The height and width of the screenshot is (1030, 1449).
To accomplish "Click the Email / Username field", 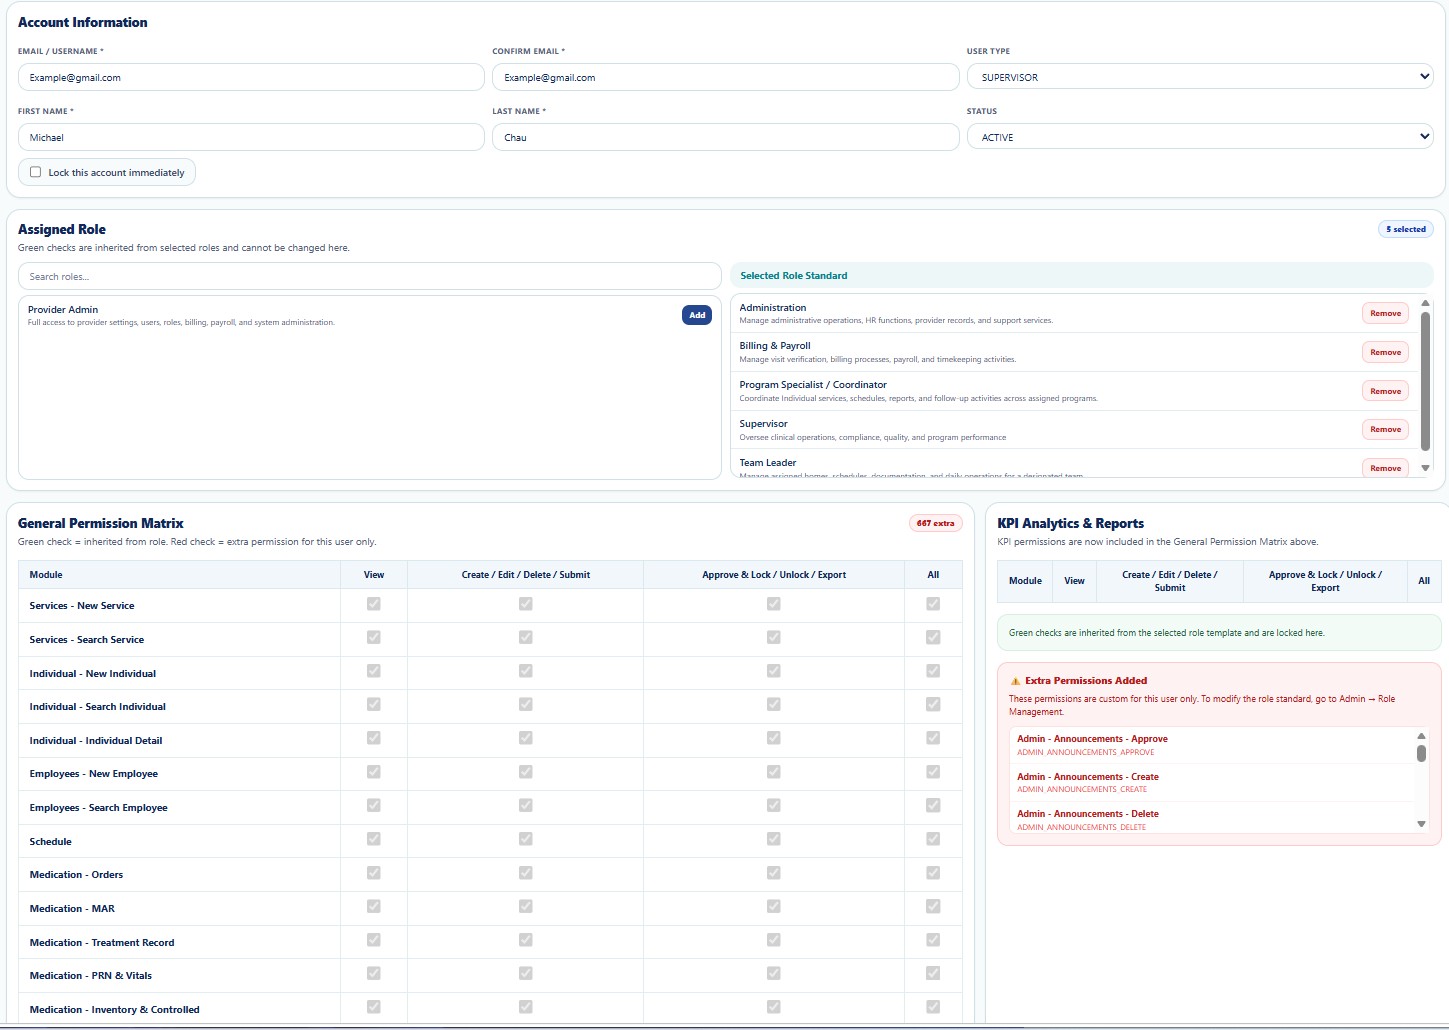I will 251,77.
